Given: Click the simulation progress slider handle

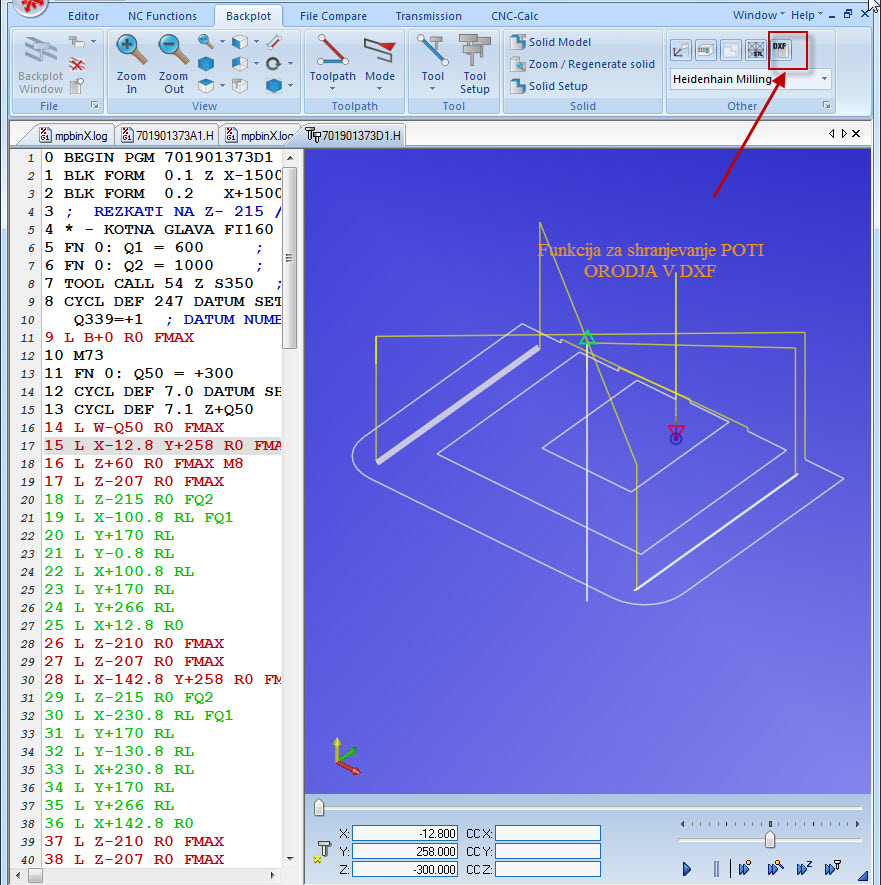Looking at the screenshot, I should 319,808.
